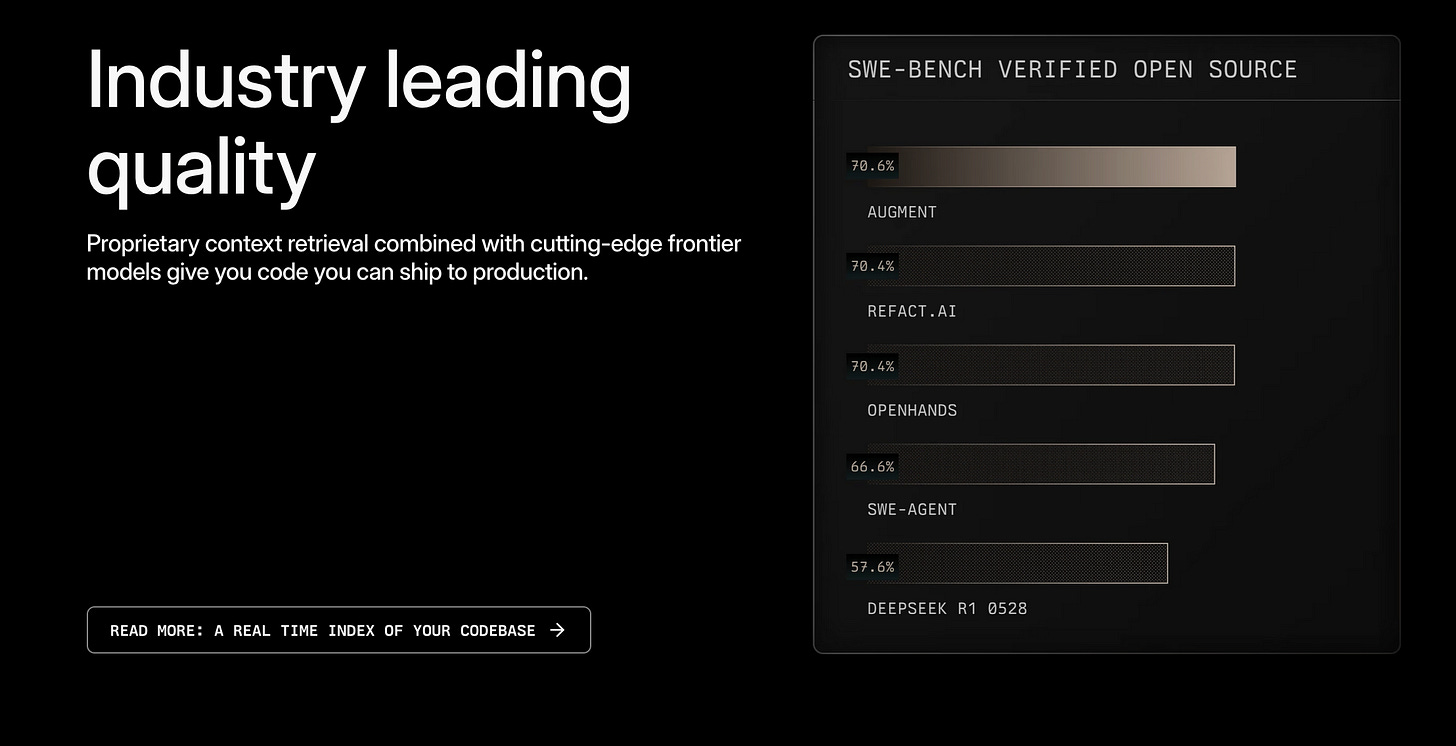Image resolution: width=1456 pixels, height=746 pixels.
Task: Click the 70.6% score badge on the top bar
Action: point(872,166)
